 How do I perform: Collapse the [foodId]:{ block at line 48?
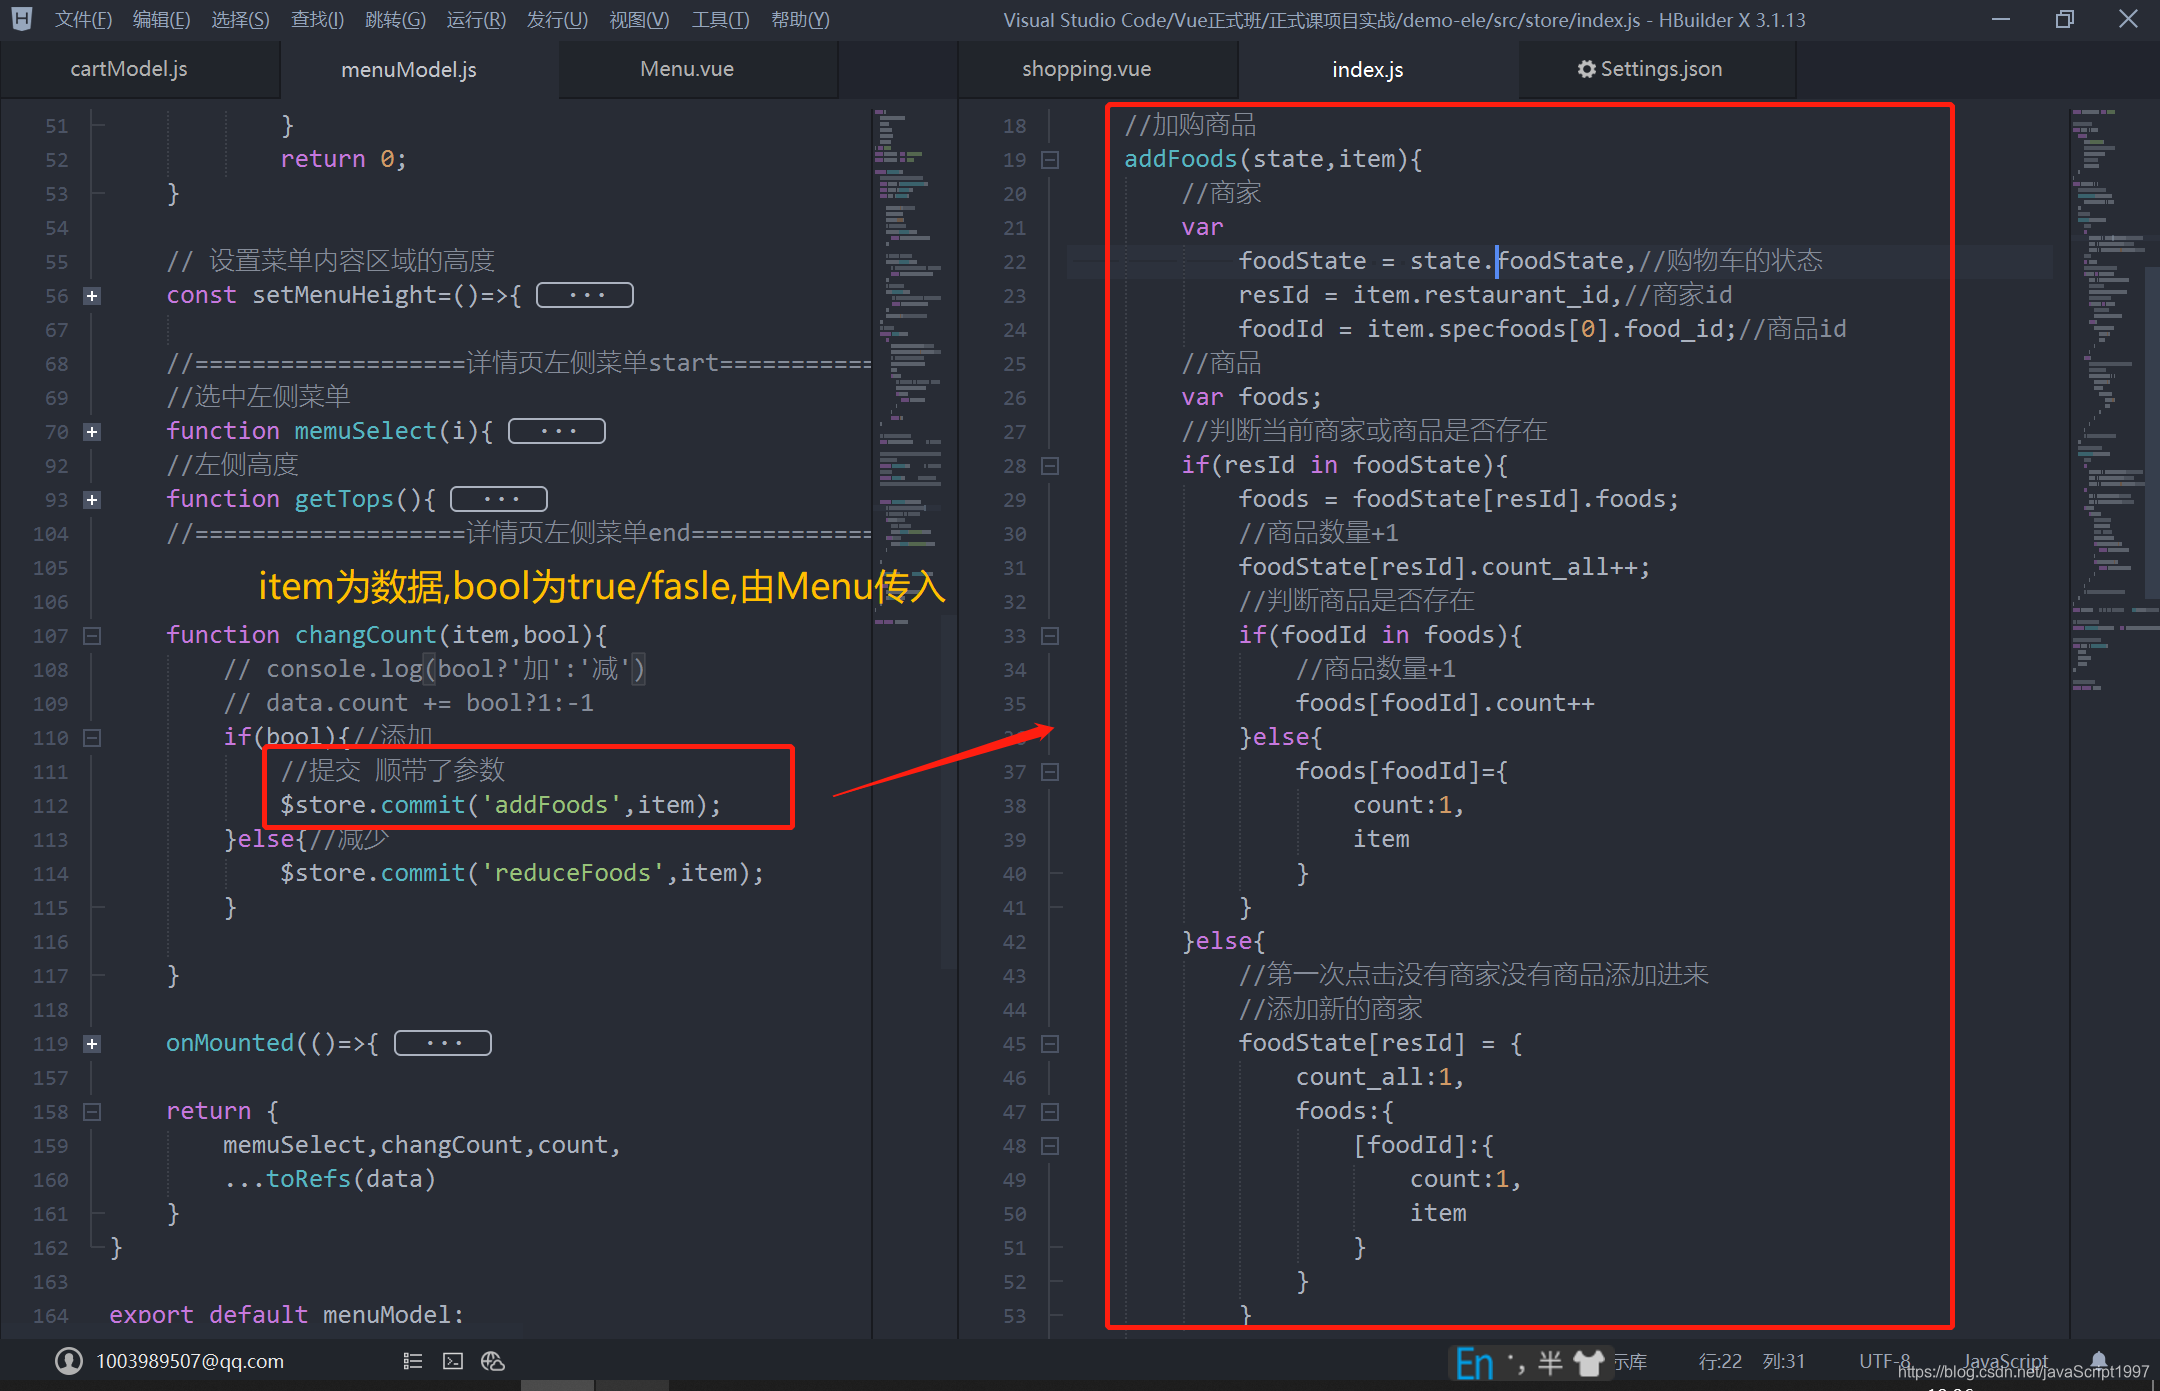click(1050, 1146)
